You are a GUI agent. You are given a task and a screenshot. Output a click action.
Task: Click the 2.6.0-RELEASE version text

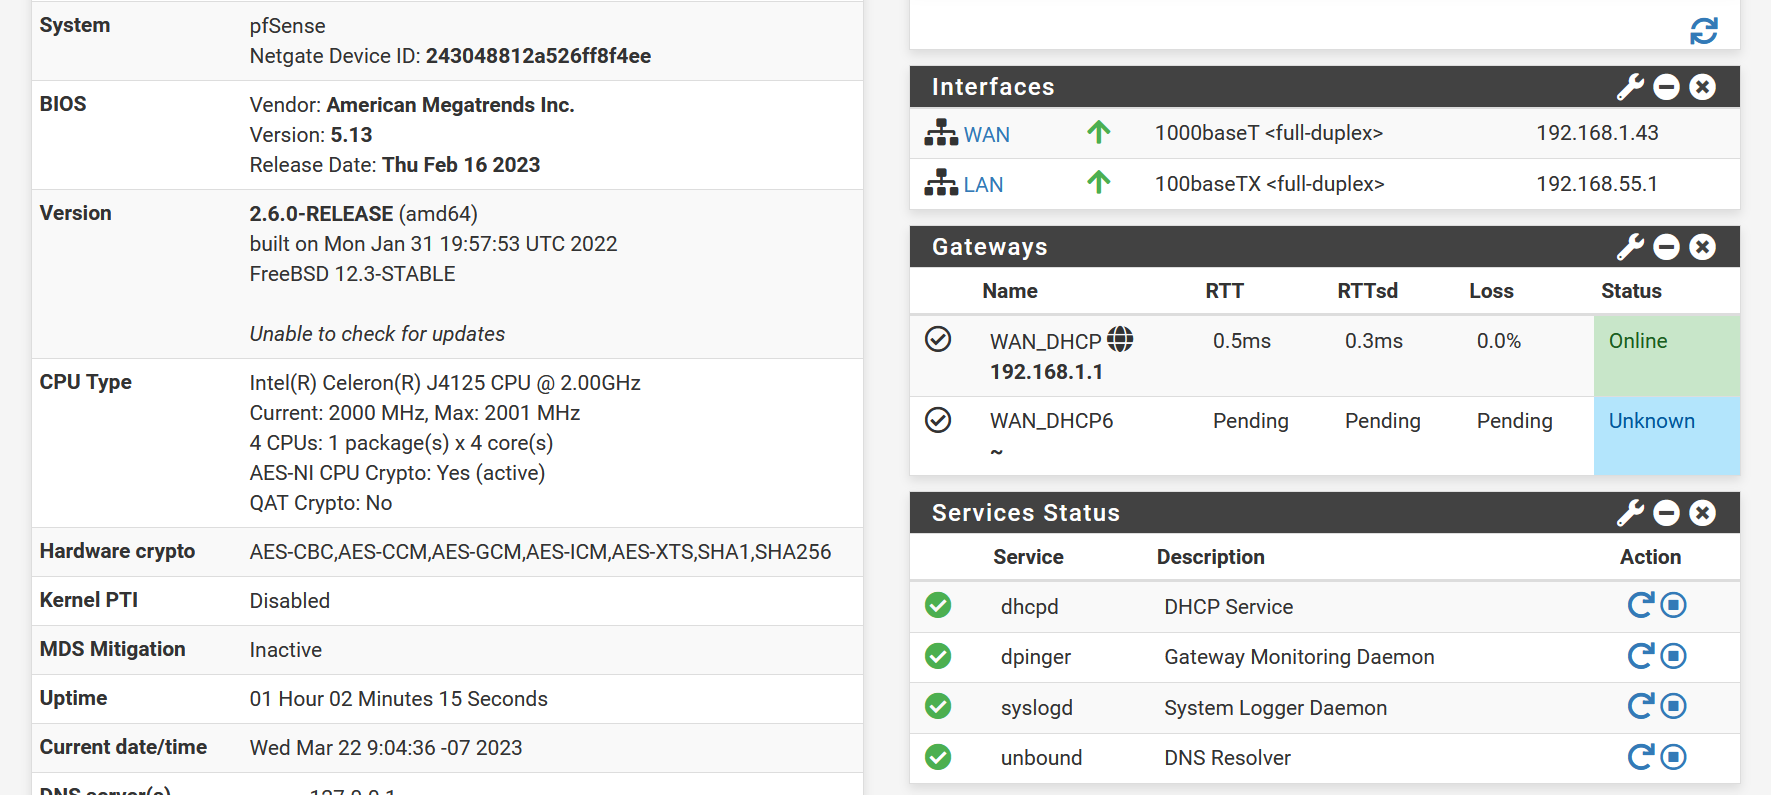[x=321, y=214]
